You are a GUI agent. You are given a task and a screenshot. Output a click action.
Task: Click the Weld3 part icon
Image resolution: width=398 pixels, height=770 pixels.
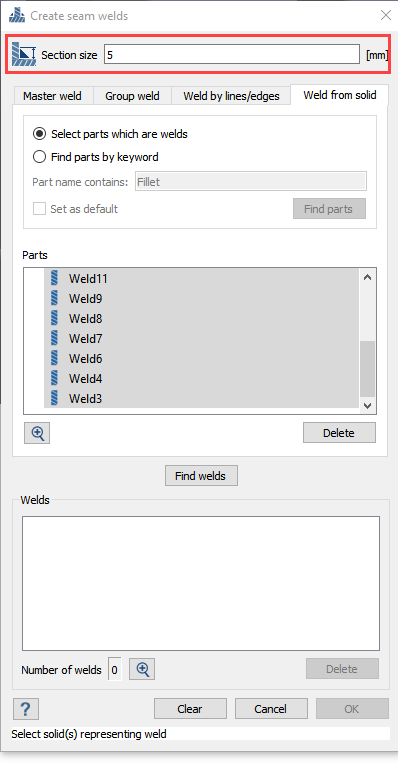[x=55, y=398]
